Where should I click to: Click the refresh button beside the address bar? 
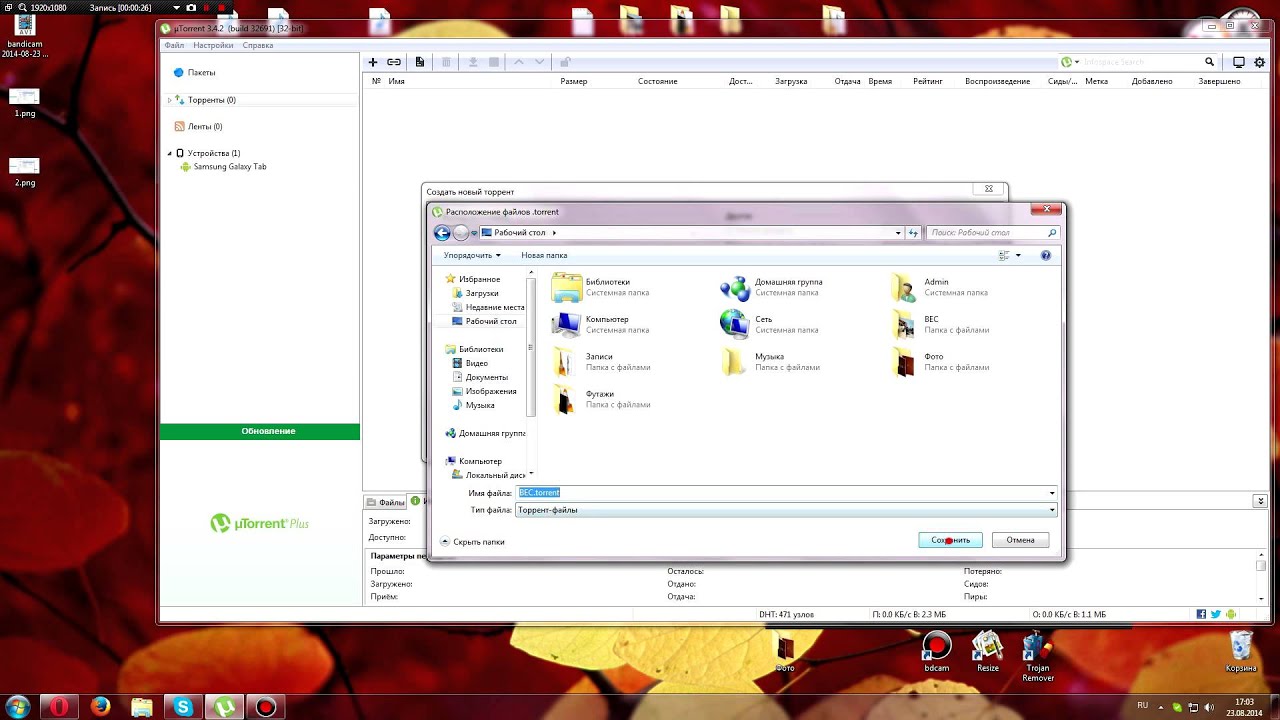coord(913,233)
